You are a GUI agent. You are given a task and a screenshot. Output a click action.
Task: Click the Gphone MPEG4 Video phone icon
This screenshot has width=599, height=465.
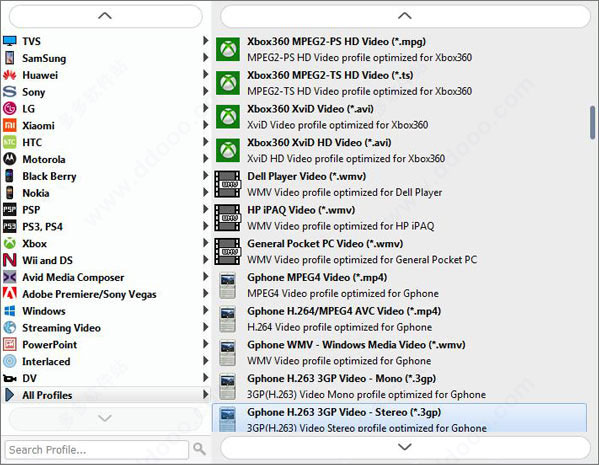tap(227, 285)
